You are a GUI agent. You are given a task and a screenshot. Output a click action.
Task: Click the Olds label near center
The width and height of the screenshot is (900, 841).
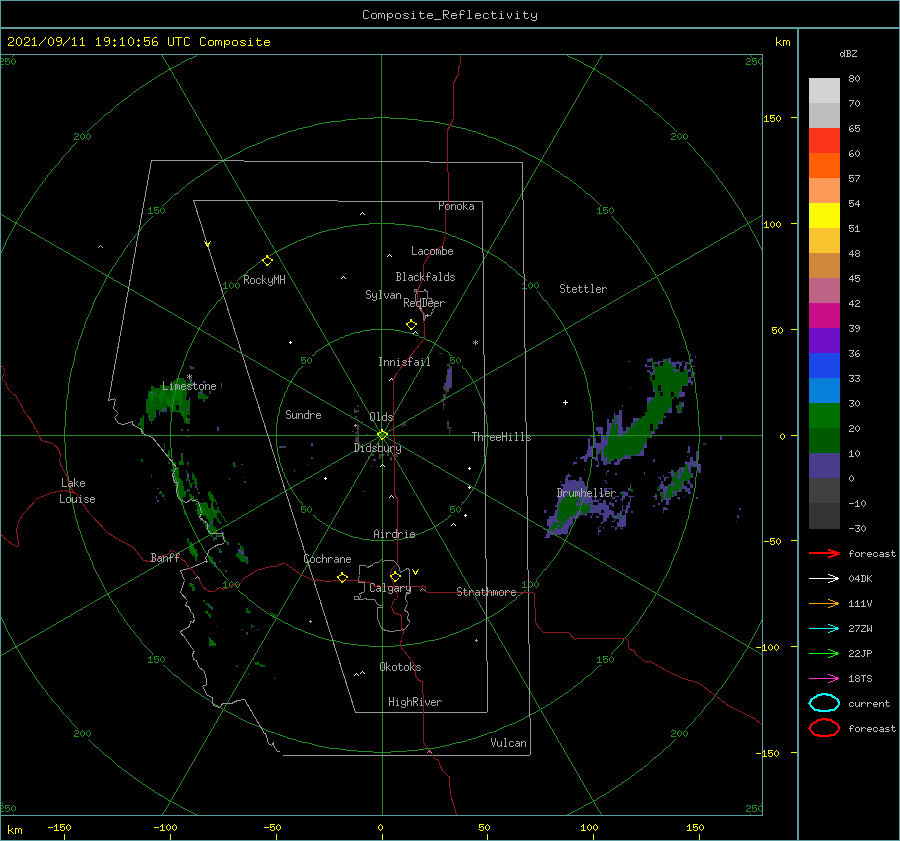coord(381,417)
